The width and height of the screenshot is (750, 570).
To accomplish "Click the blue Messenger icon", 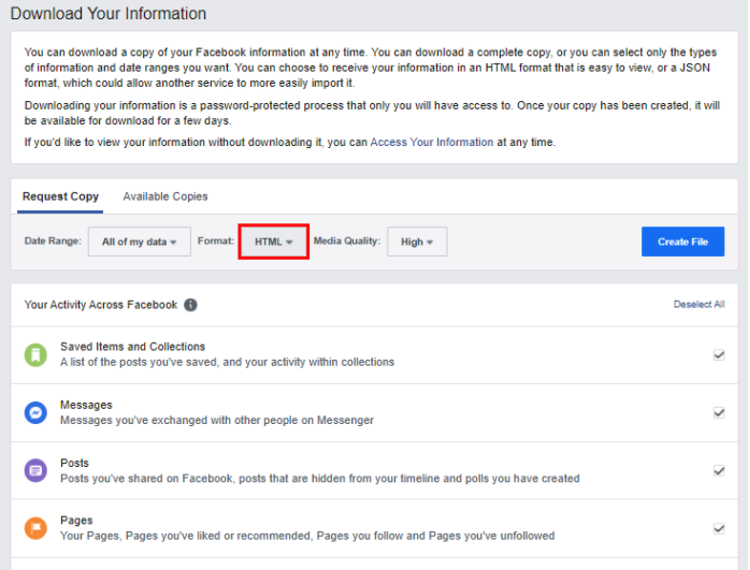I will coord(36,413).
